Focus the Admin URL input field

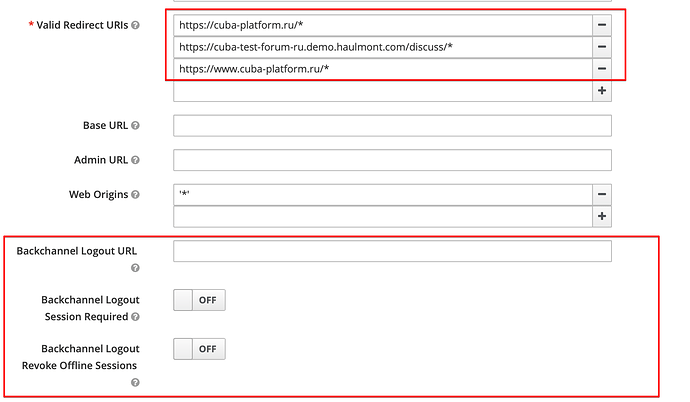(x=393, y=160)
